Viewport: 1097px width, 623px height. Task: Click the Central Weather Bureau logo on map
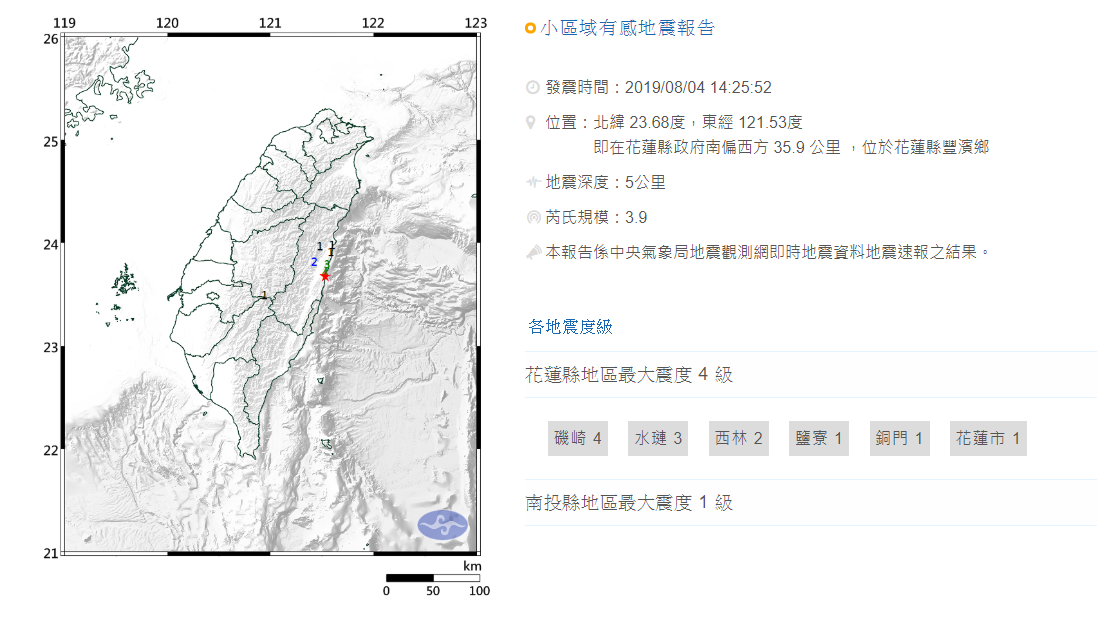pos(442,524)
